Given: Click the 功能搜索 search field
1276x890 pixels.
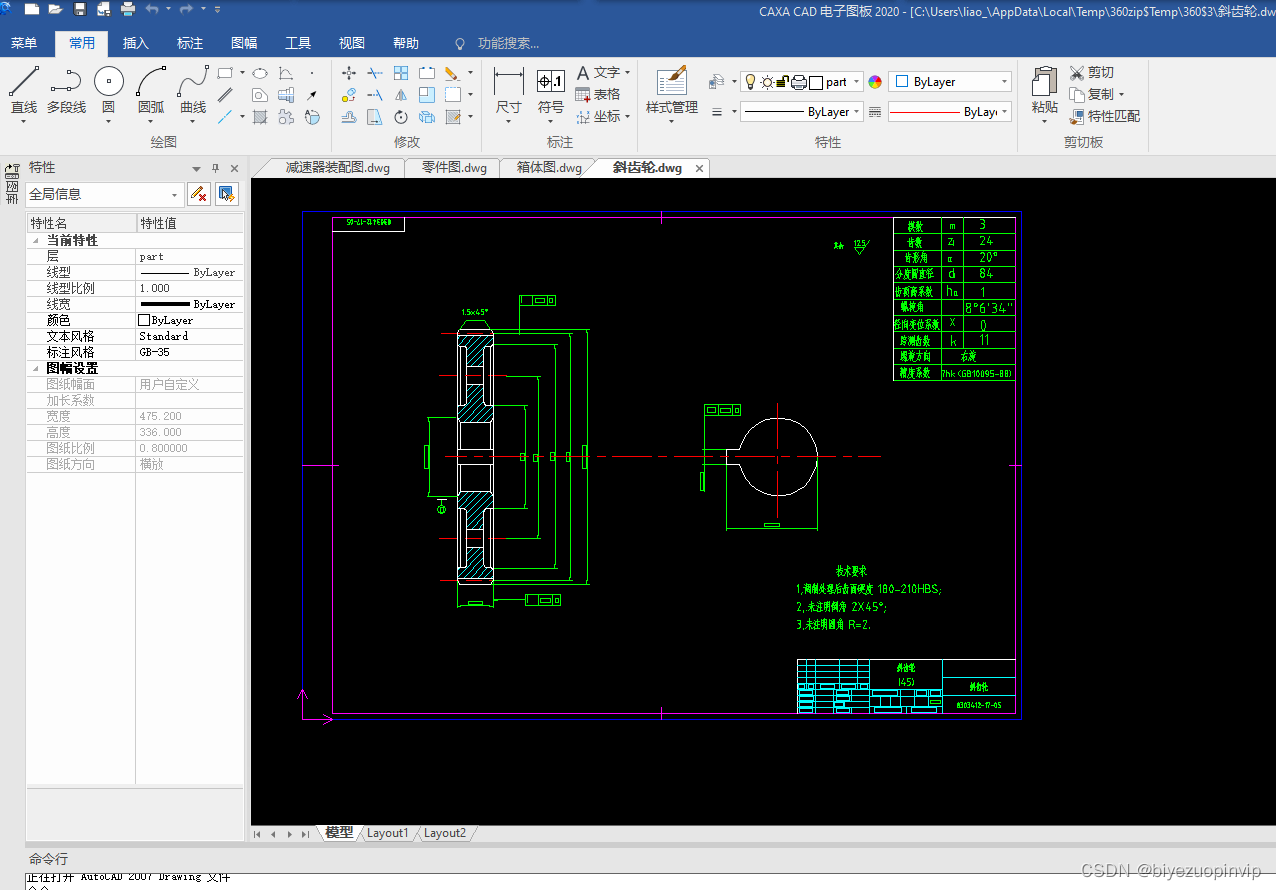Looking at the screenshot, I should (x=508, y=44).
